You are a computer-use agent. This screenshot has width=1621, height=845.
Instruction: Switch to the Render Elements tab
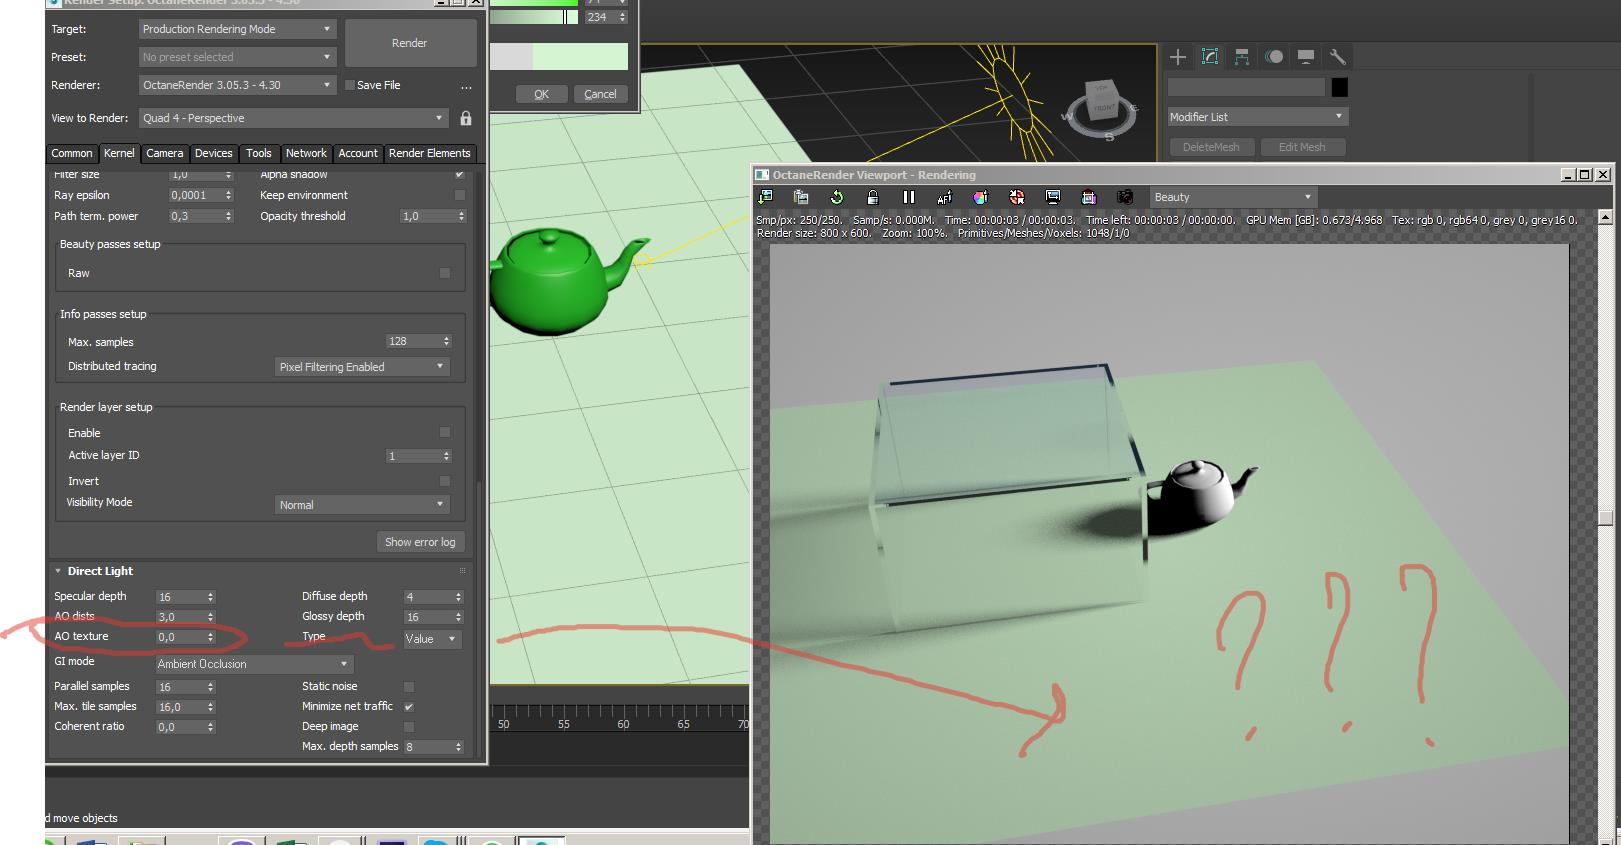tap(429, 153)
